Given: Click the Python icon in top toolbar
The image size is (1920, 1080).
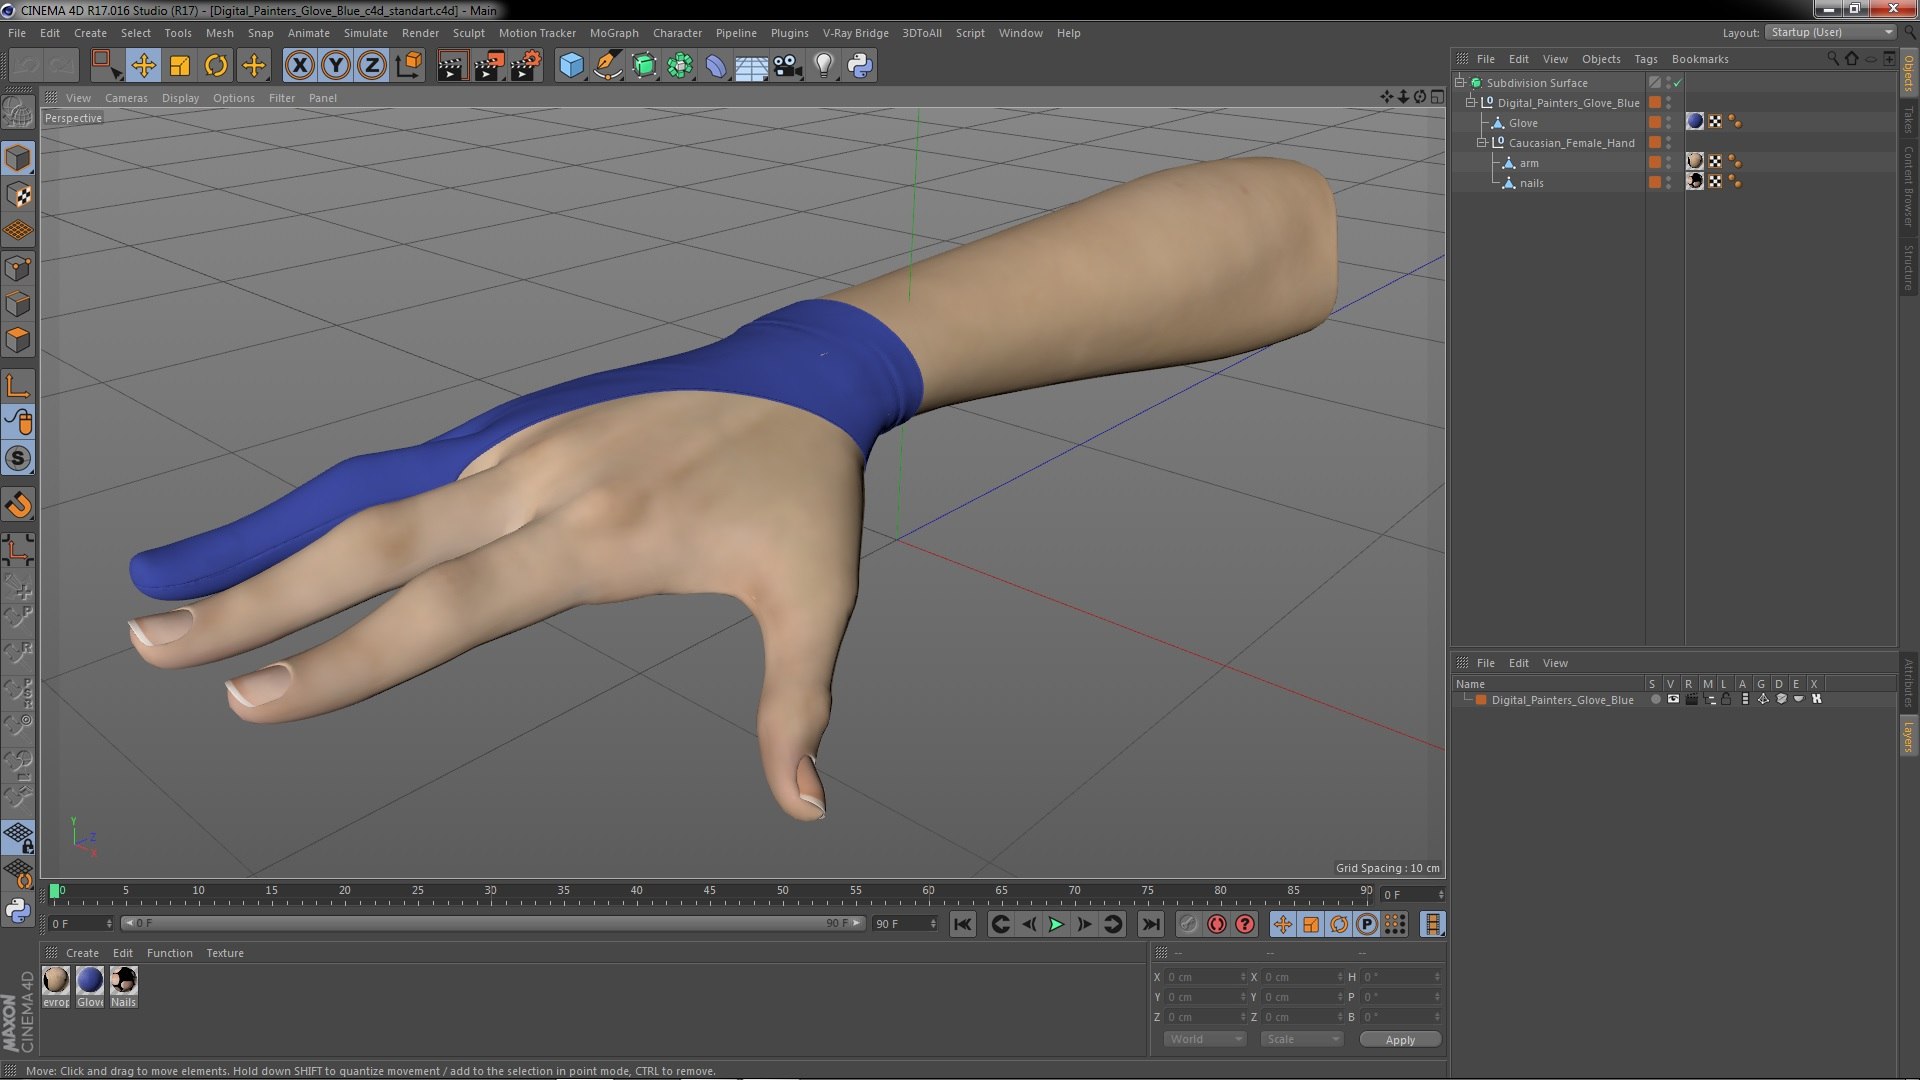Looking at the screenshot, I should (x=859, y=66).
